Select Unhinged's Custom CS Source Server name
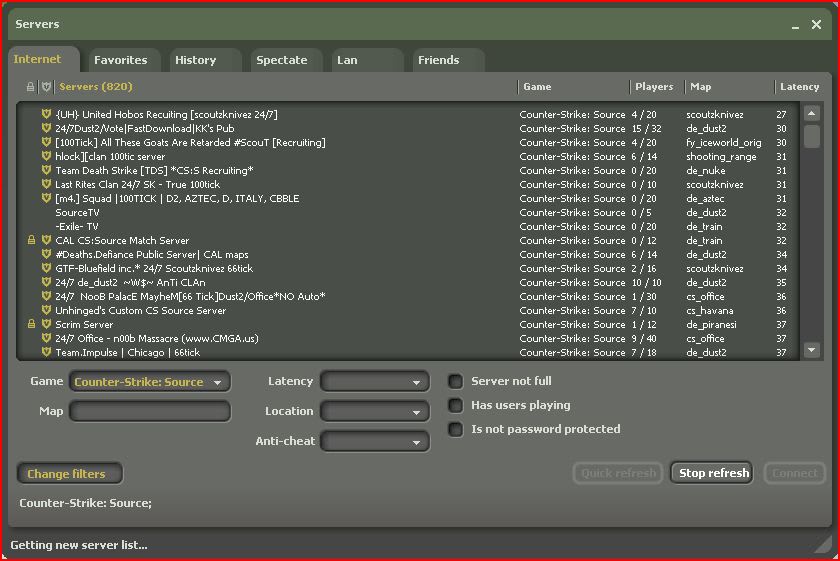This screenshot has height=561, width=840. pyautogui.click(x=140, y=311)
